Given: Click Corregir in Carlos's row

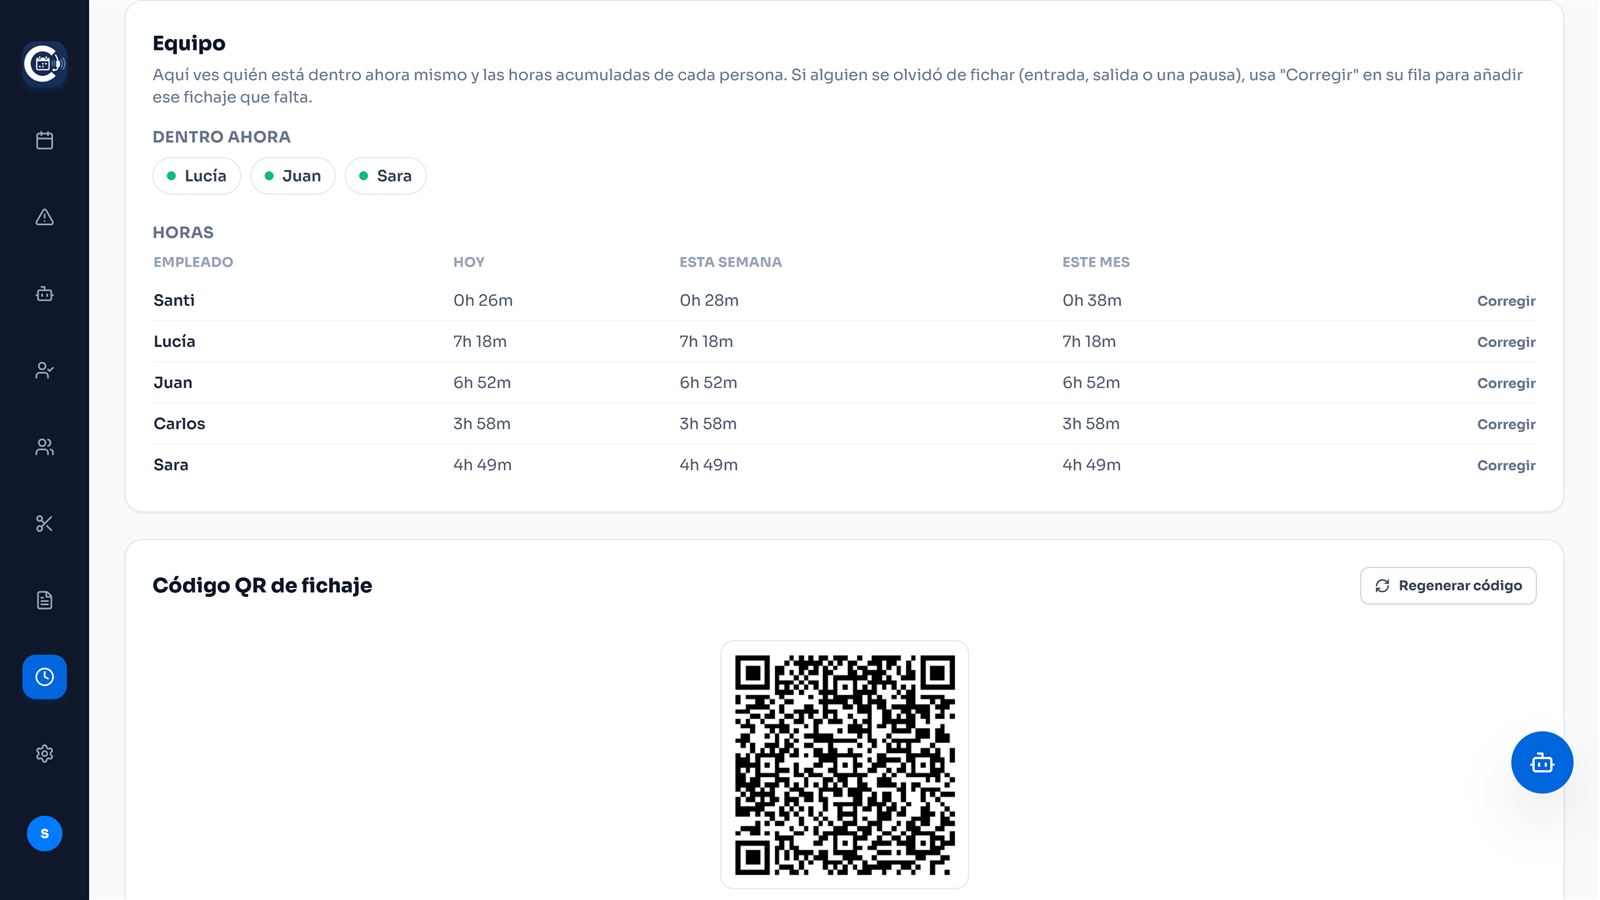Looking at the screenshot, I should tap(1506, 424).
